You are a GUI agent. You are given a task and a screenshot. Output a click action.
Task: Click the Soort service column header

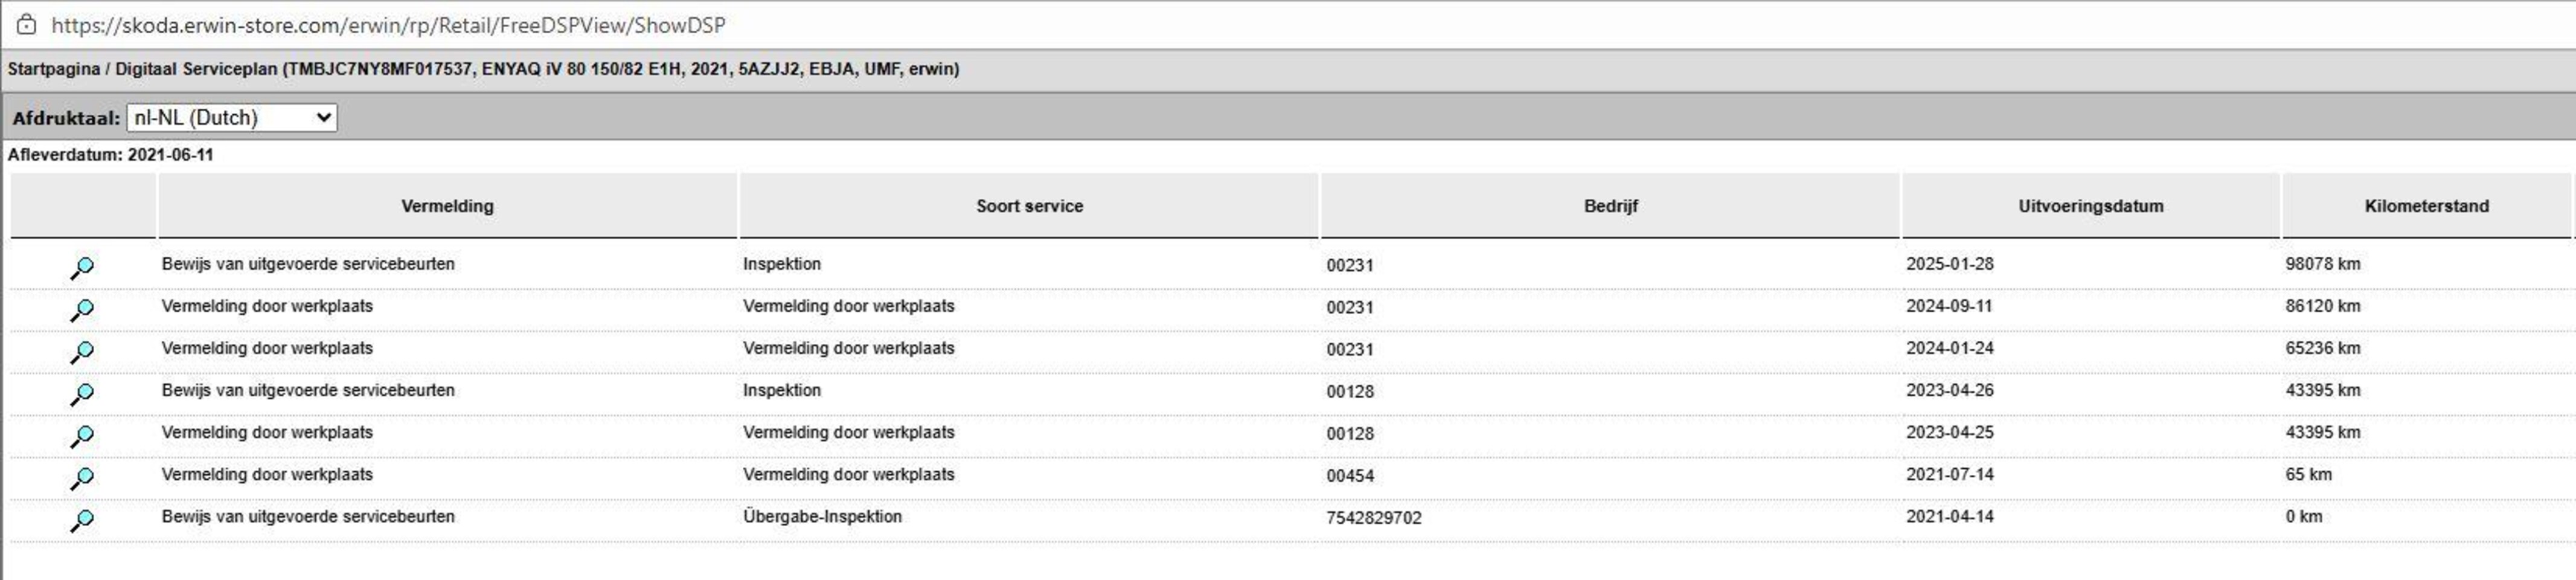coord(1029,206)
